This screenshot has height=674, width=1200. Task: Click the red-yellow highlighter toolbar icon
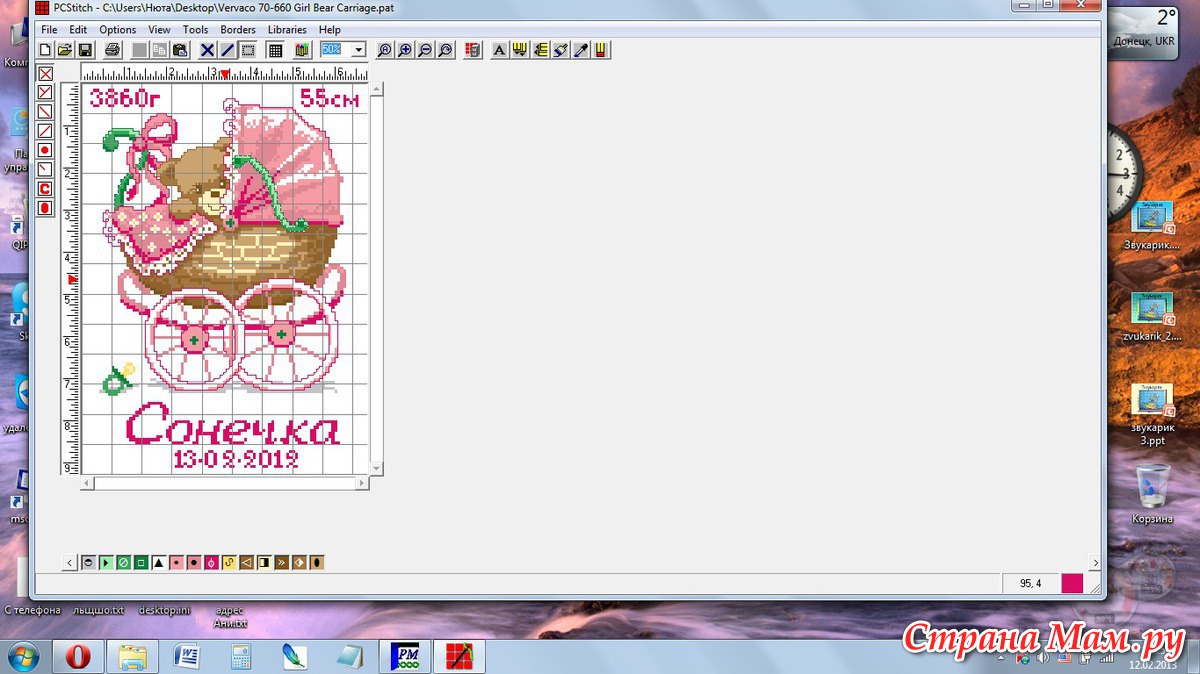coord(601,50)
